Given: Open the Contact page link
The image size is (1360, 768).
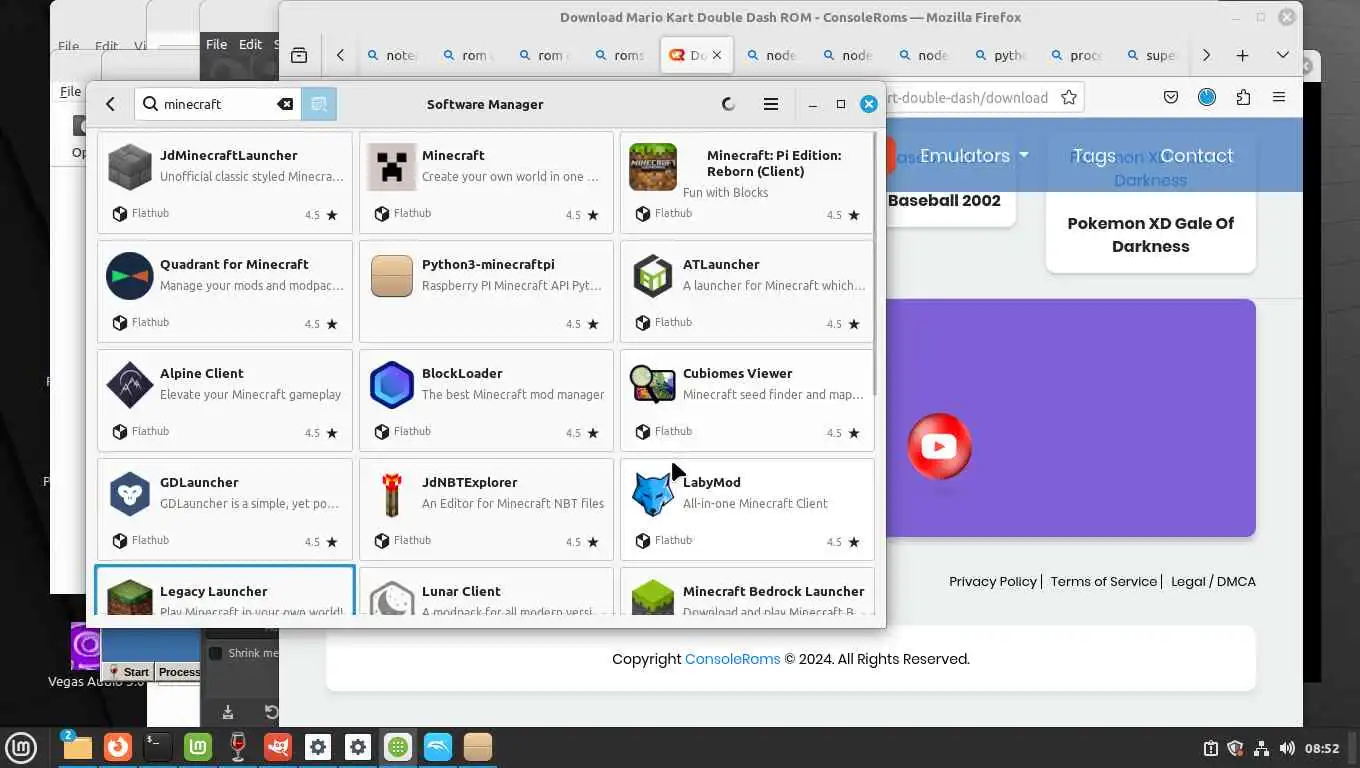Looking at the screenshot, I should pyautogui.click(x=1196, y=155).
